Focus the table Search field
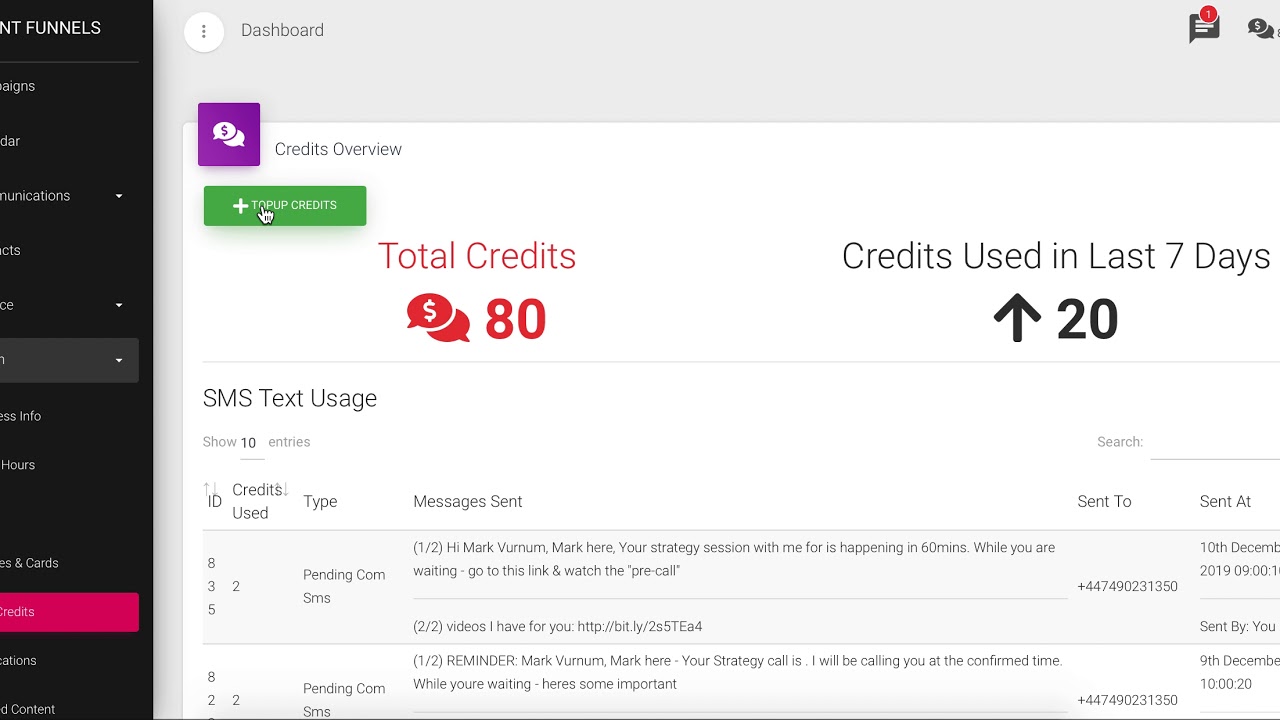This screenshot has width=1280, height=720. click(1215, 442)
